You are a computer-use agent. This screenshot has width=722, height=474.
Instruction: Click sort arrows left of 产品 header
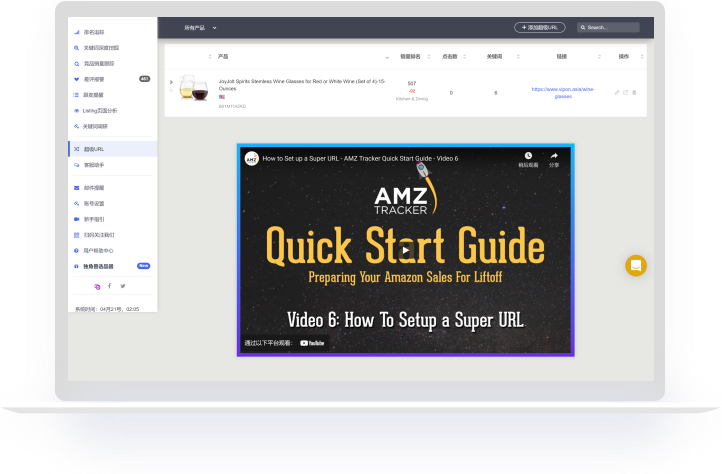coord(210,57)
